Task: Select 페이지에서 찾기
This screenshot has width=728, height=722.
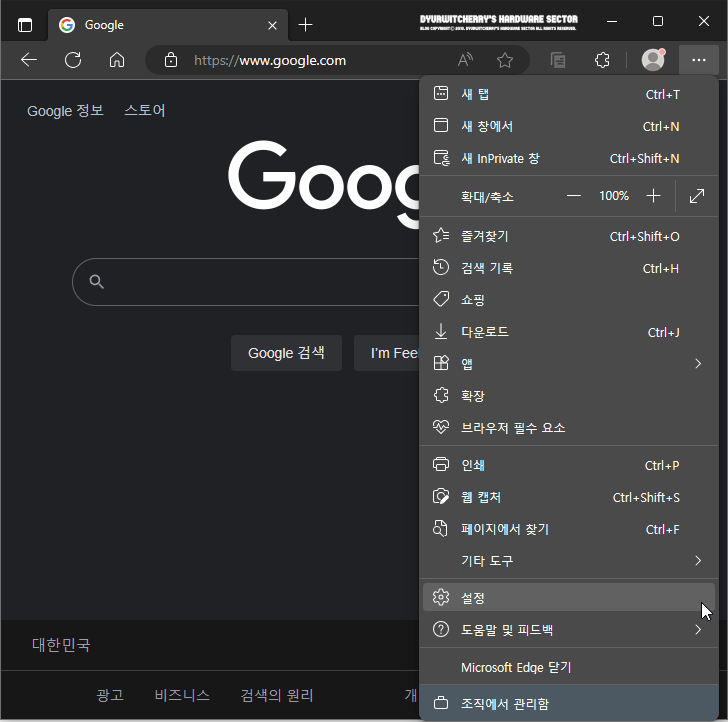Action: 569,529
